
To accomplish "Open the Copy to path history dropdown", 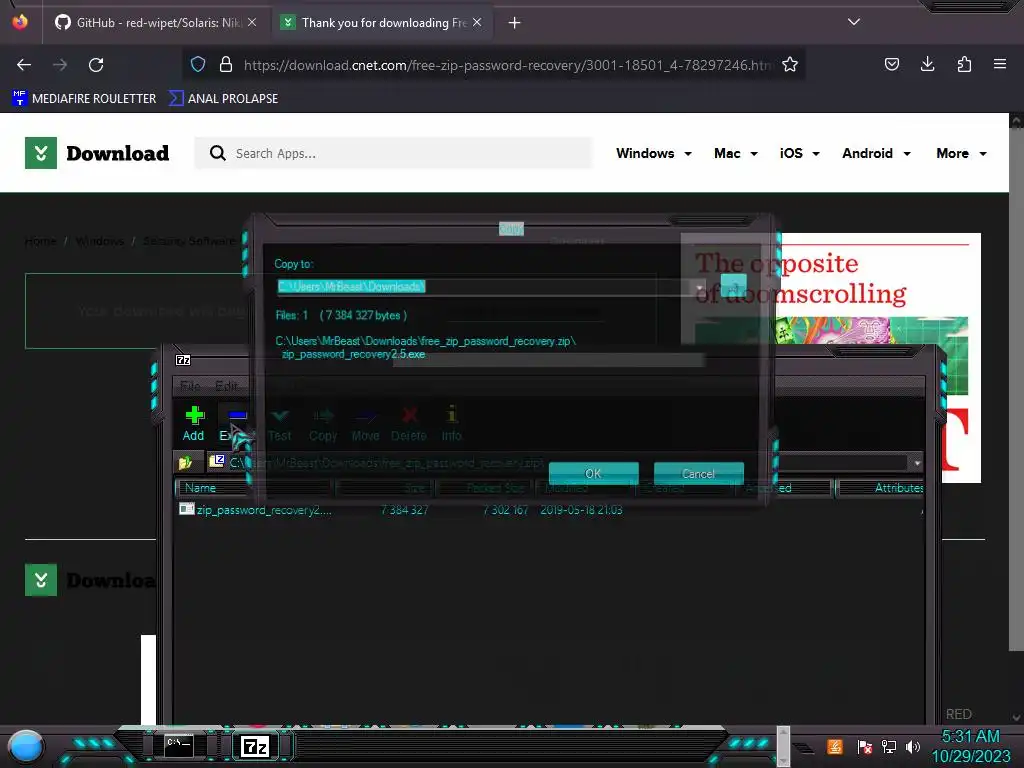I will click(699, 287).
